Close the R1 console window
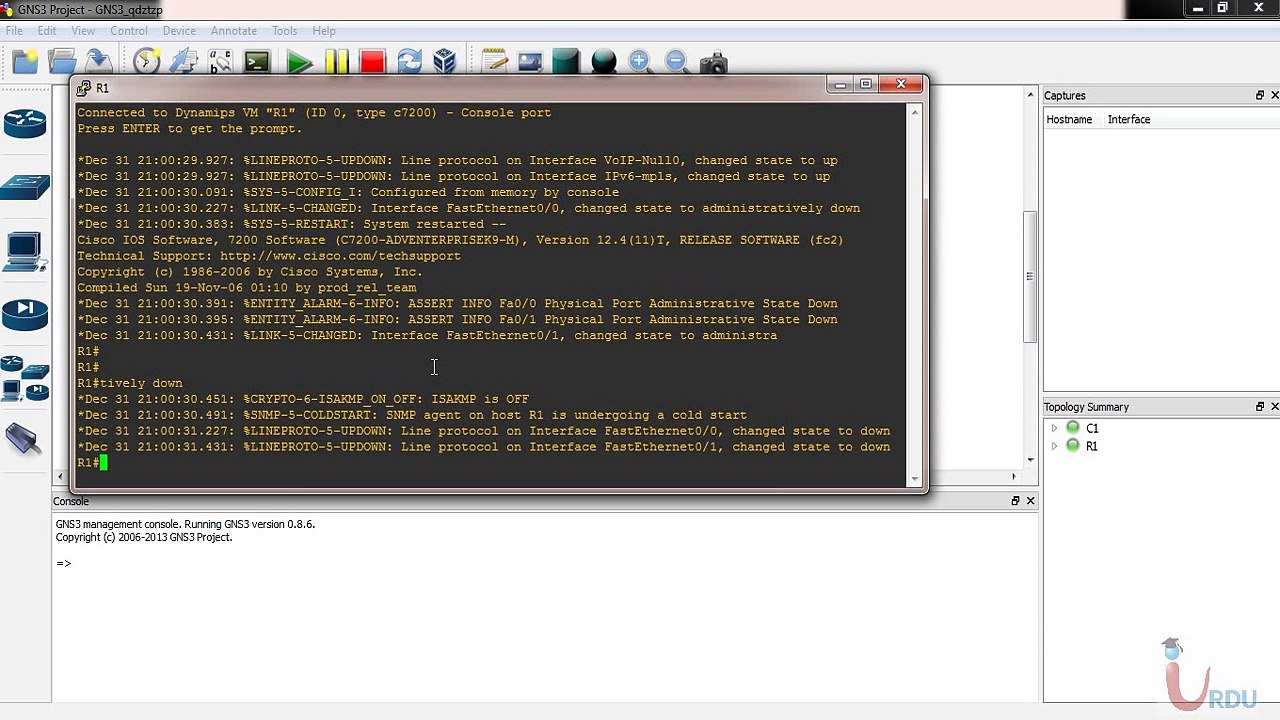This screenshot has width=1280, height=720. point(901,86)
